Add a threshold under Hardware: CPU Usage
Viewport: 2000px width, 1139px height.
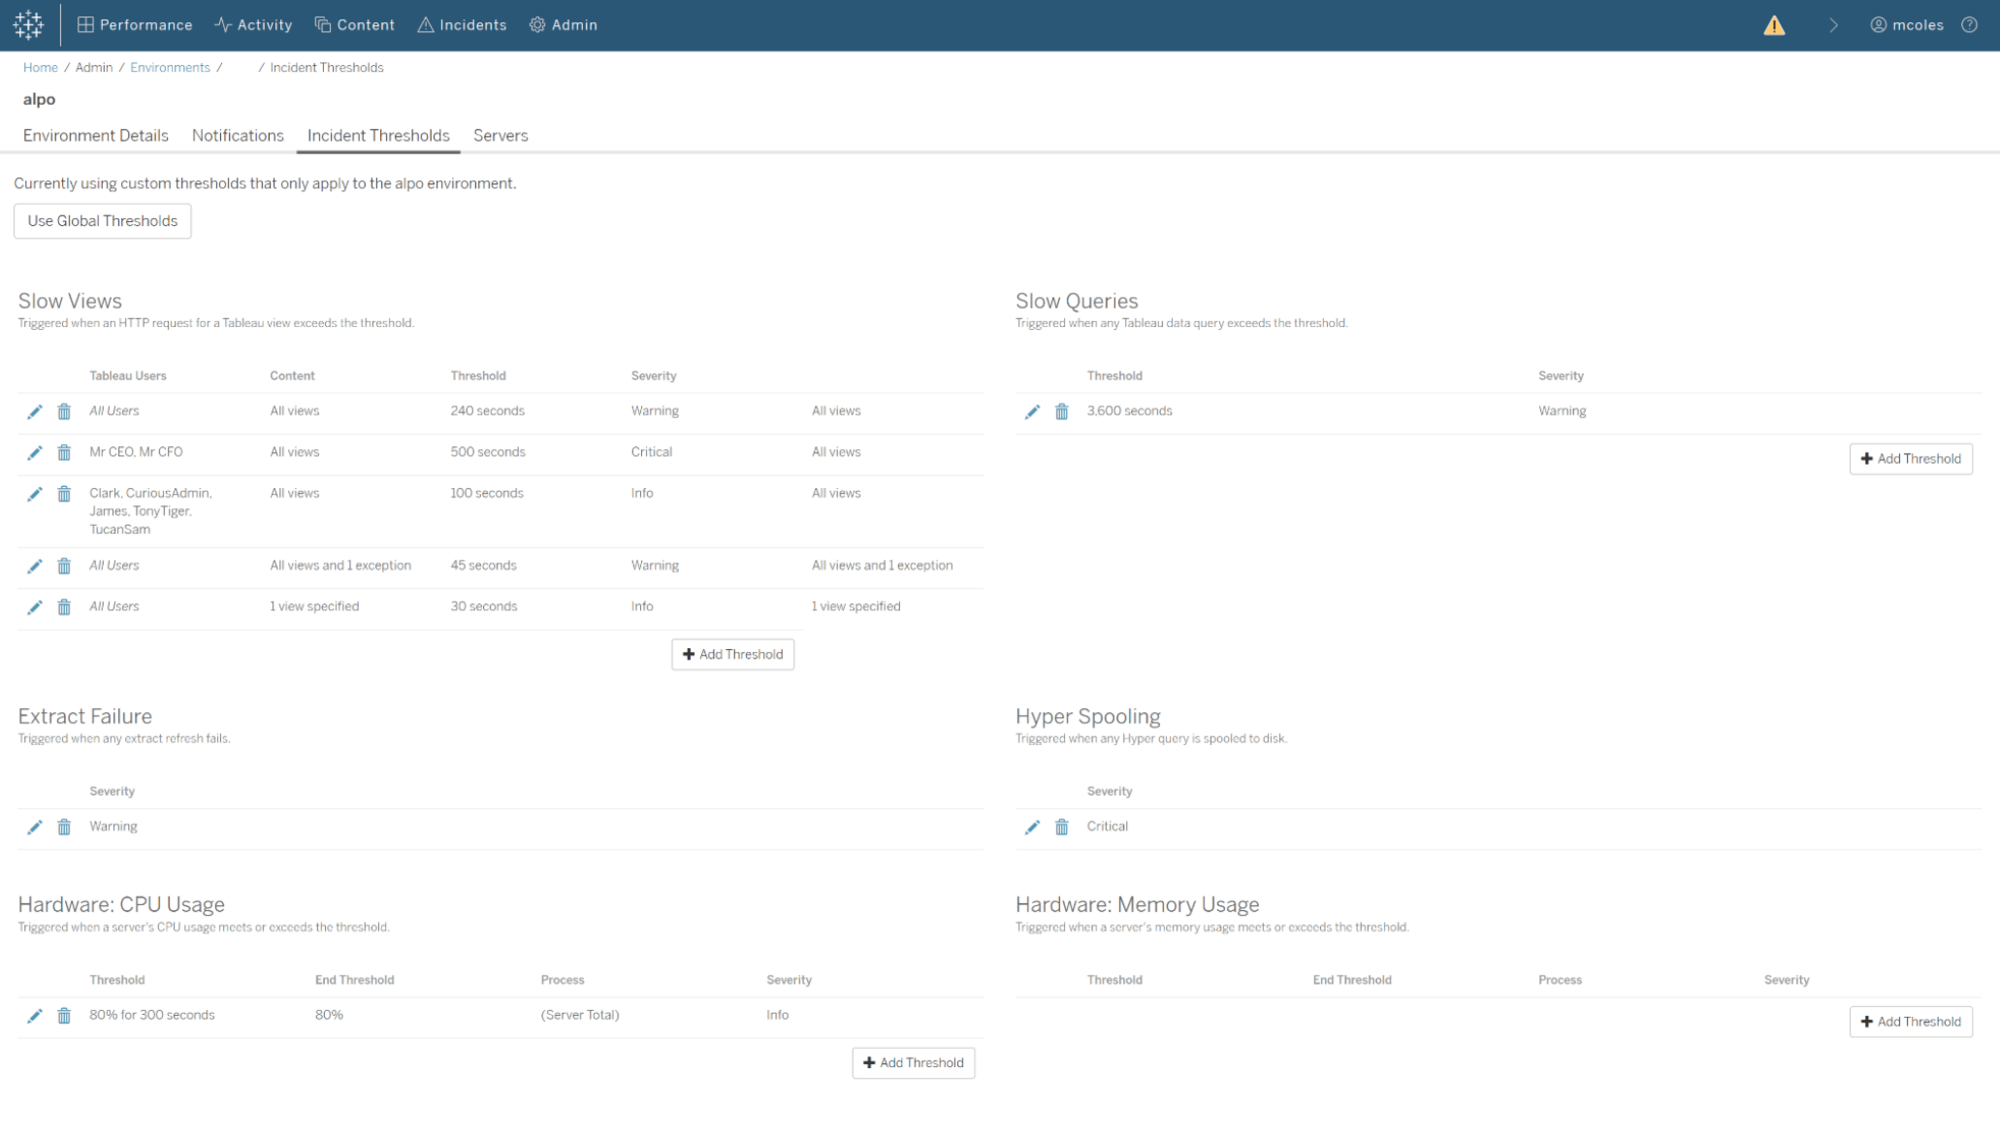[914, 1063]
